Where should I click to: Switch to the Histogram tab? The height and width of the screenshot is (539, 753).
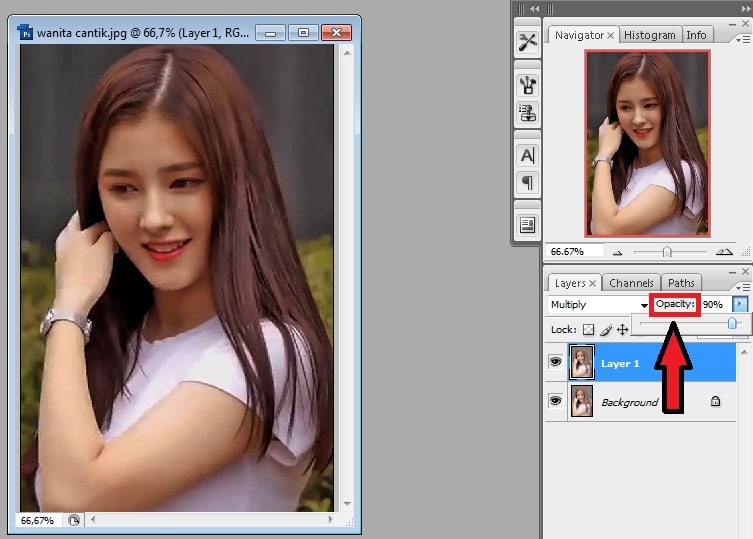coord(649,35)
